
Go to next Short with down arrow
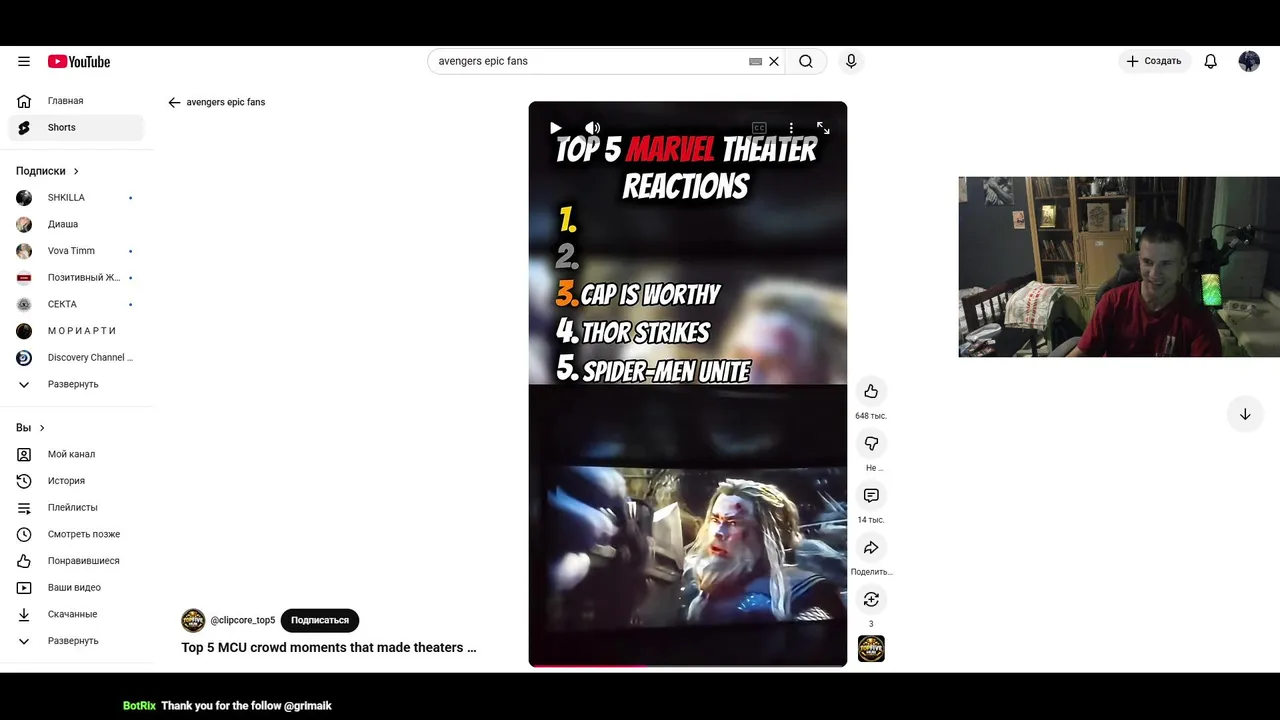coord(1245,414)
